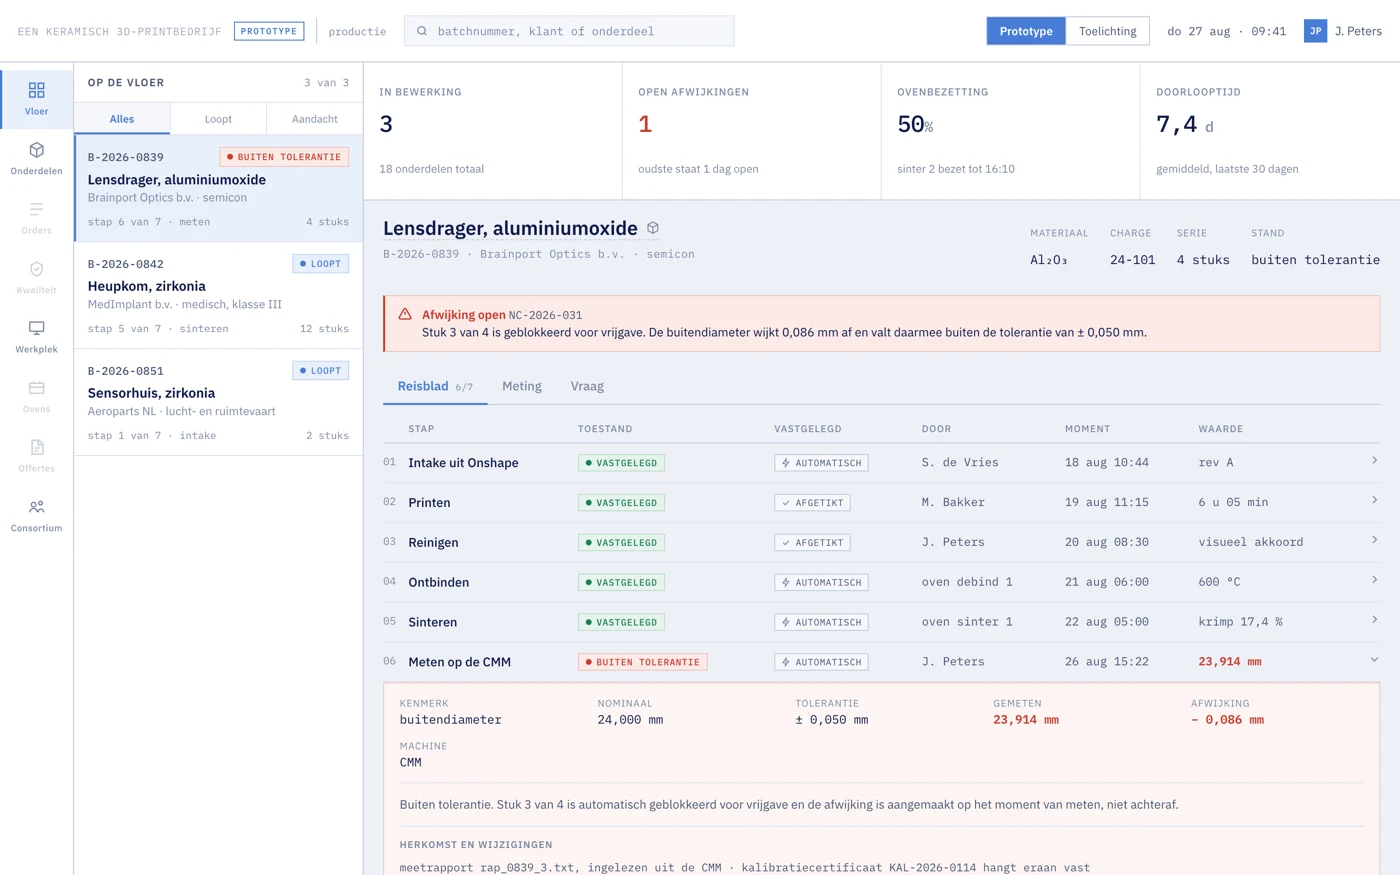Click the AFGETIKT badge in Printen row
The width and height of the screenshot is (1400, 875).
click(812, 503)
